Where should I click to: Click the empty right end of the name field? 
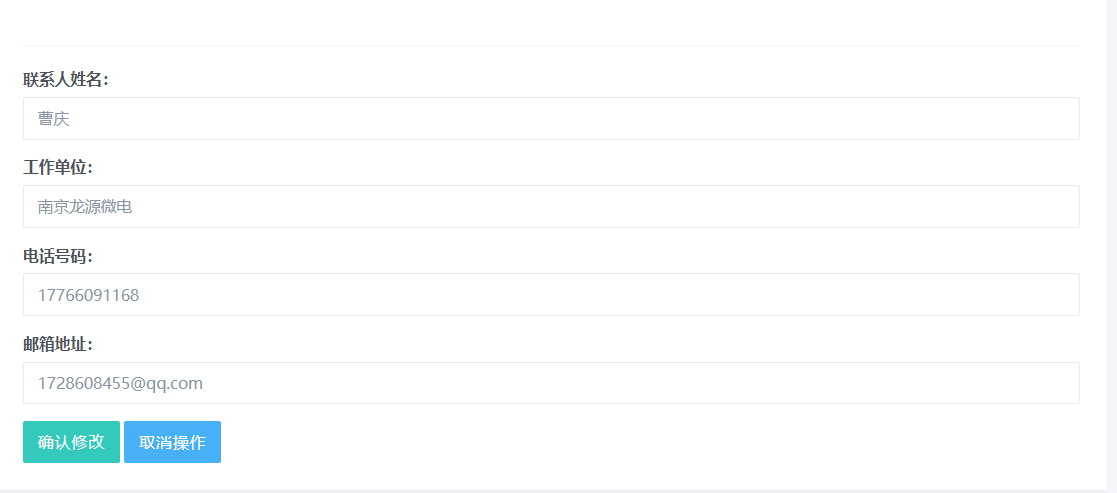click(997, 118)
